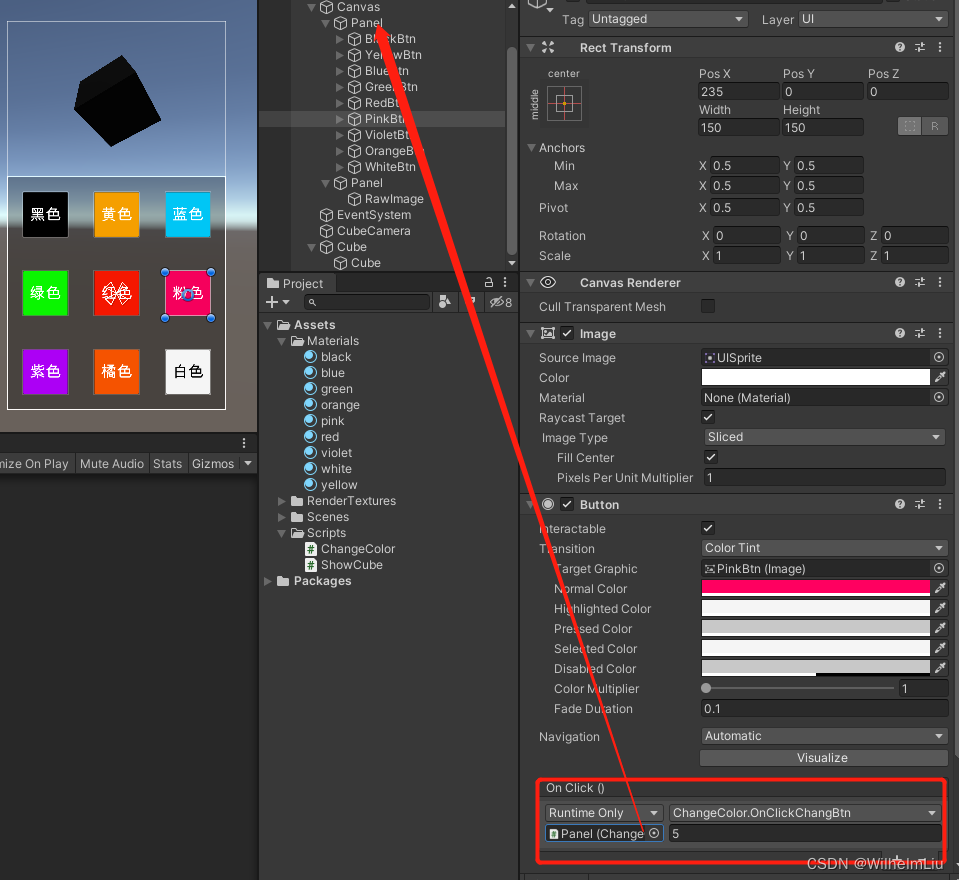Click the Visualize button under Navigation
The height and width of the screenshot is (880, 959).
823,757
